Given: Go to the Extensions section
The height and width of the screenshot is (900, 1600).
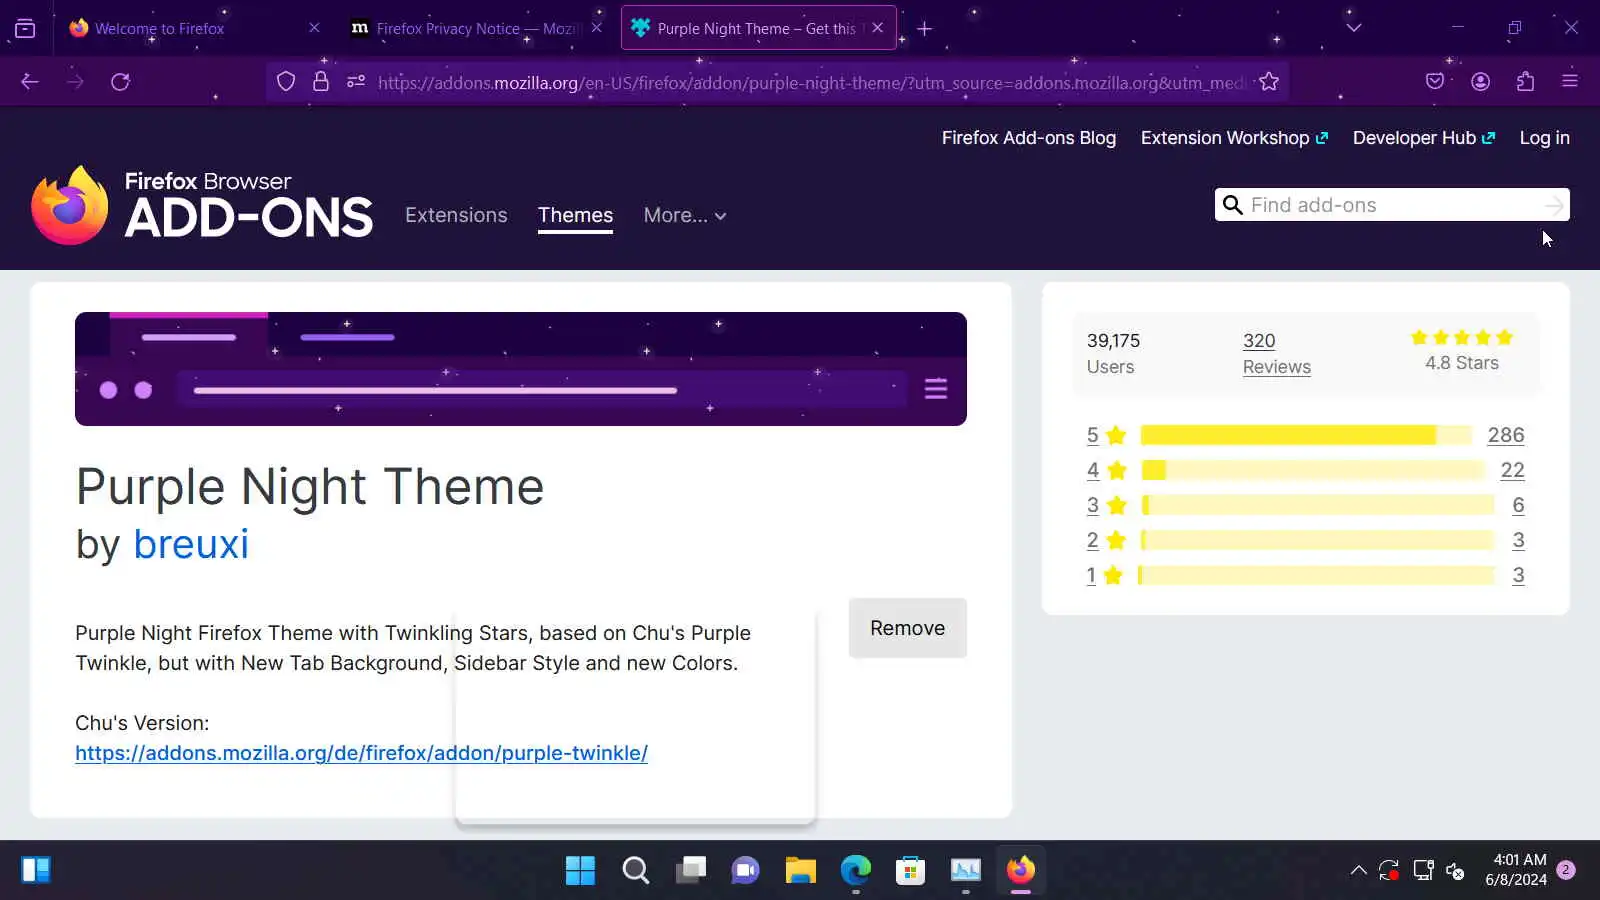Looking at the screenshot, I should click(456, 215).
